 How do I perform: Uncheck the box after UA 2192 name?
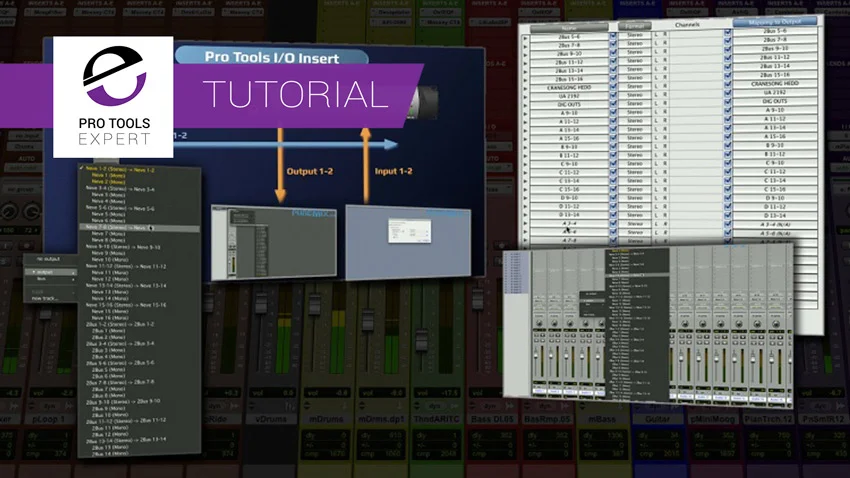pyautogui.click(x=613, y=95)
